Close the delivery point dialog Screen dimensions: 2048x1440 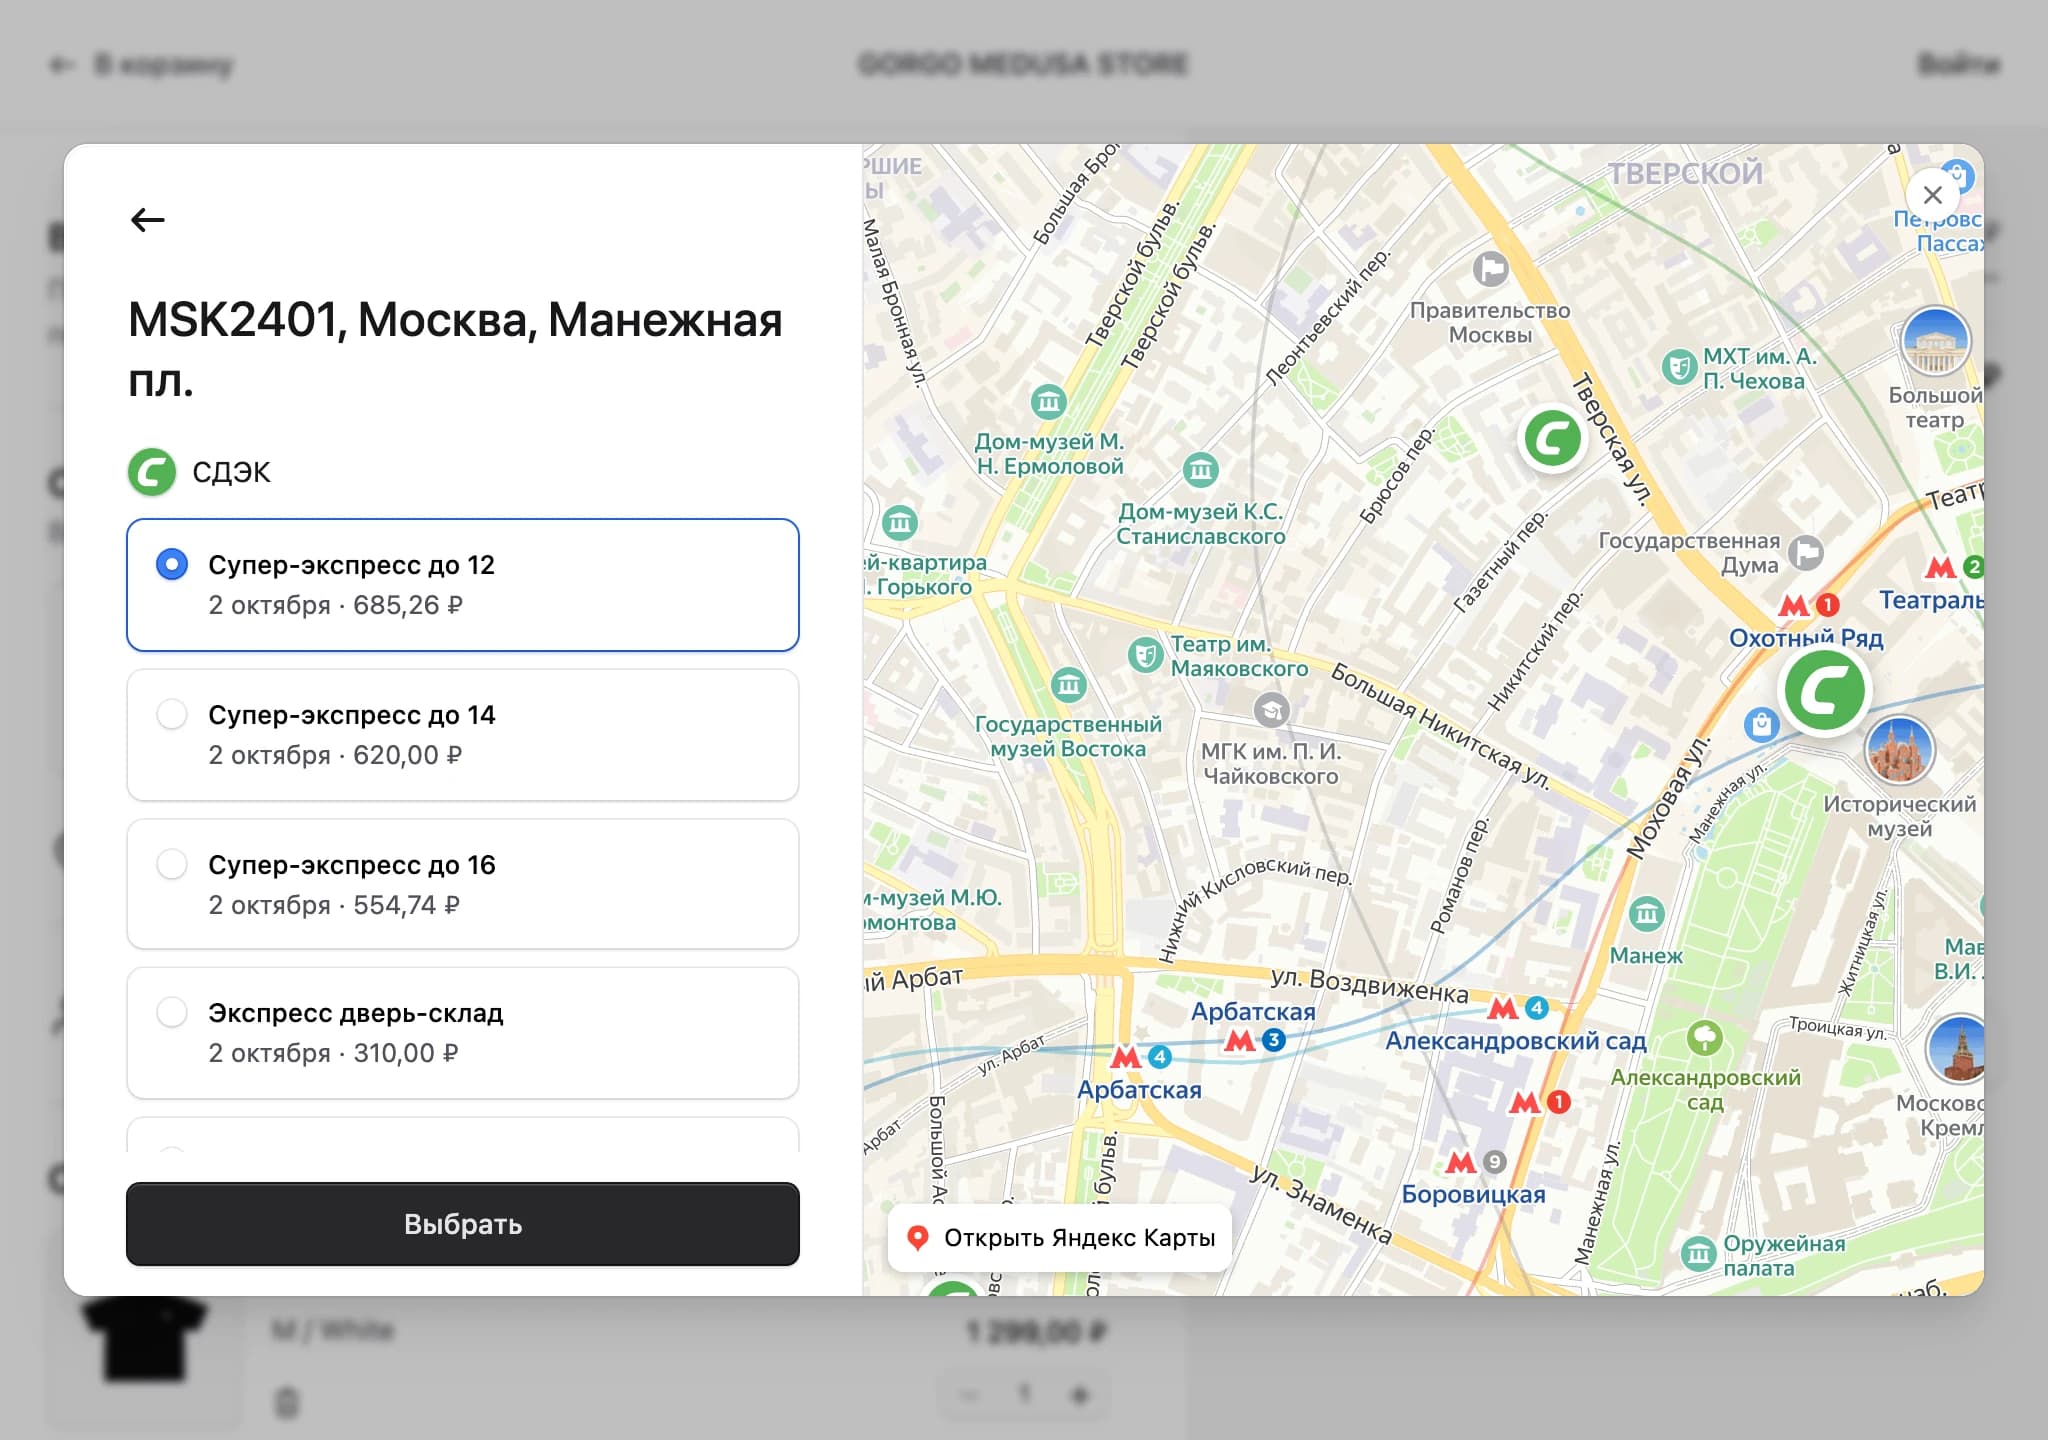(x=1933, y=195)
